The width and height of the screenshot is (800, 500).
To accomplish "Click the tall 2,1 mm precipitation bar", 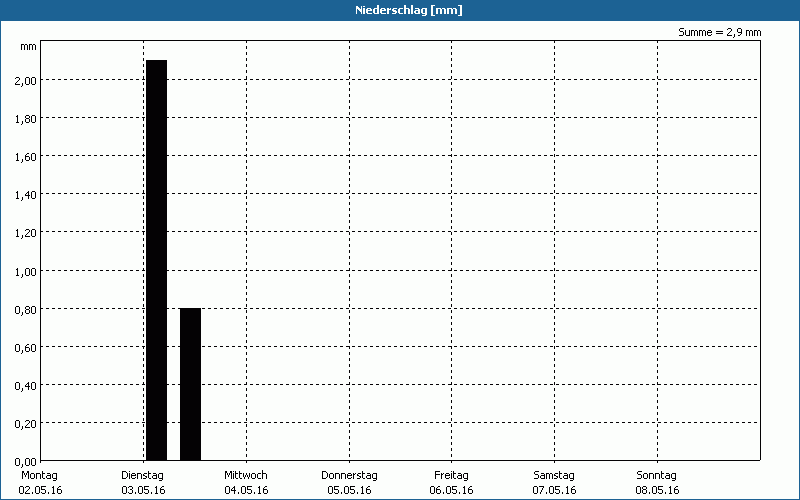I will [x=157, y=260].
